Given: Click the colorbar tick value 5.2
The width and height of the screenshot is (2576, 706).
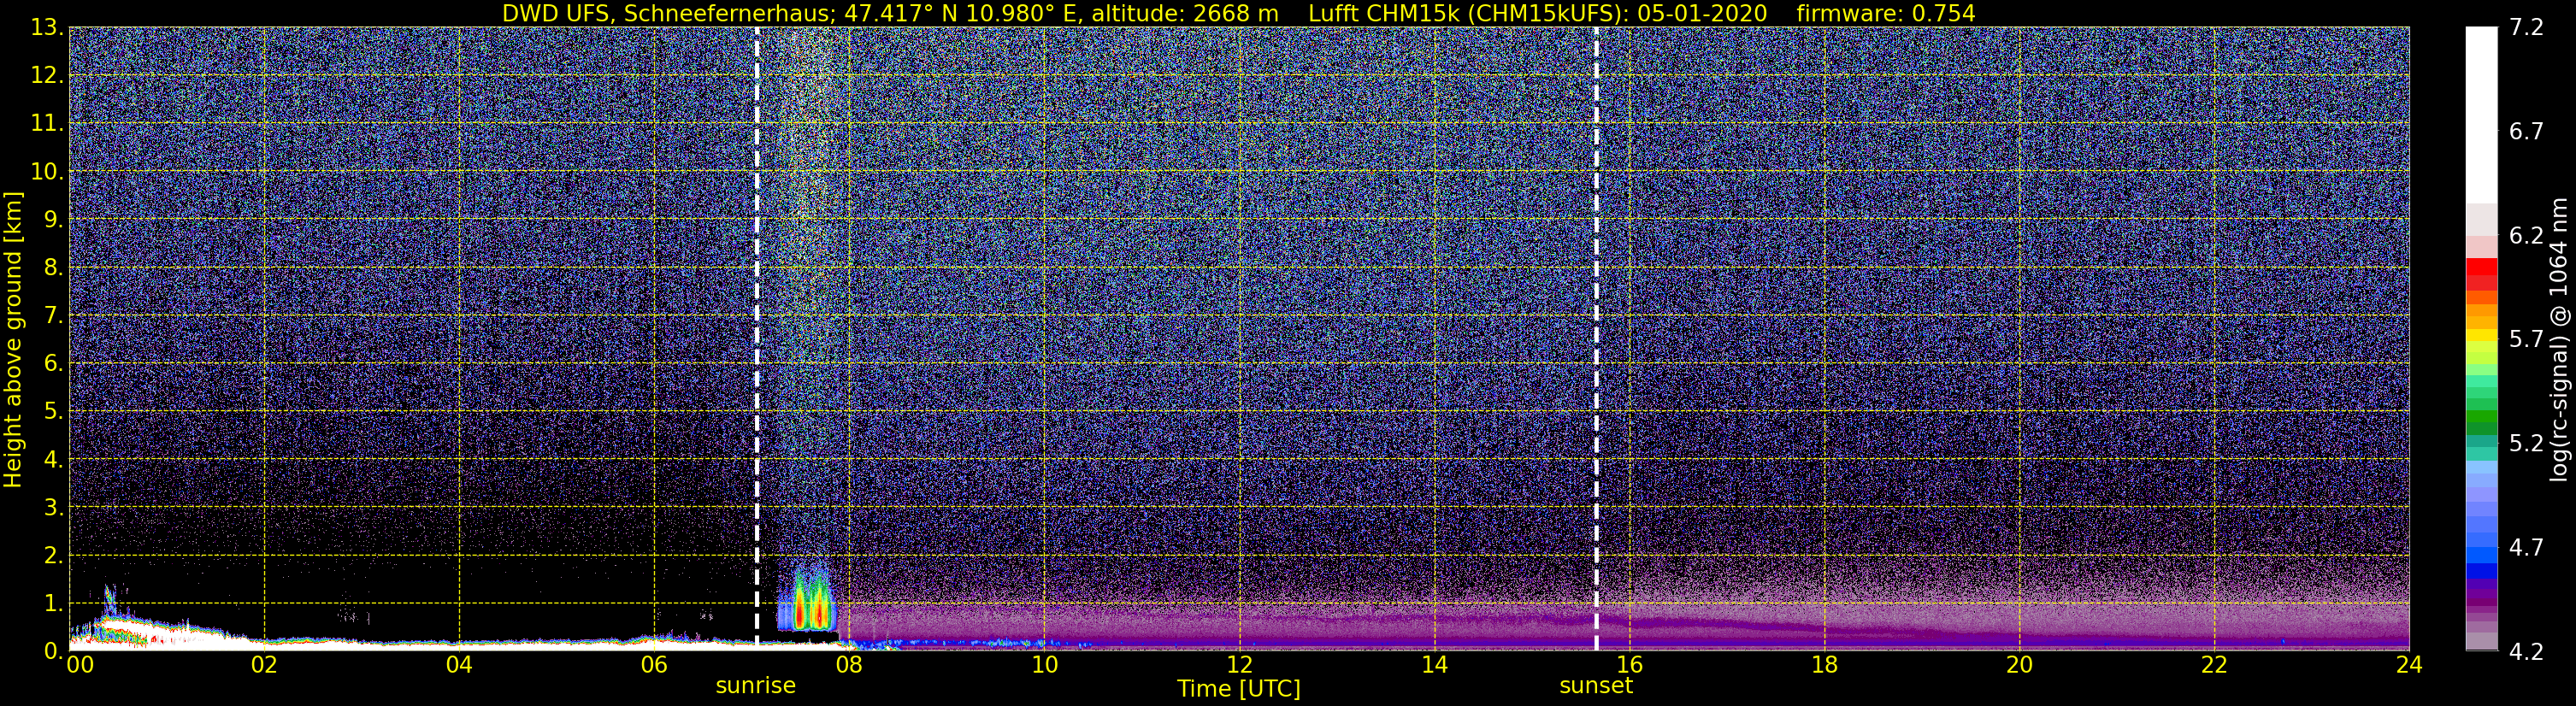Looking at the screenshot, I should click(2526, 444).
